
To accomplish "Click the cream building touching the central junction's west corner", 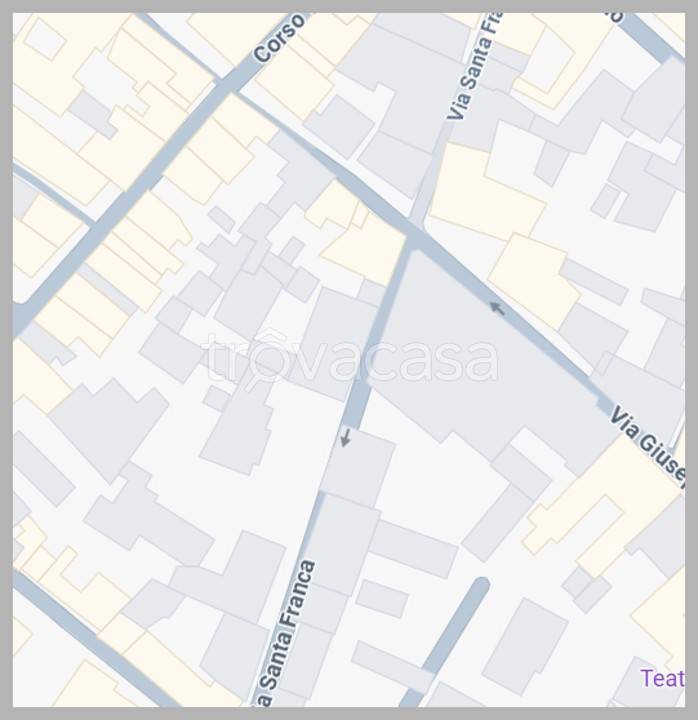I will tap(363, 250).
